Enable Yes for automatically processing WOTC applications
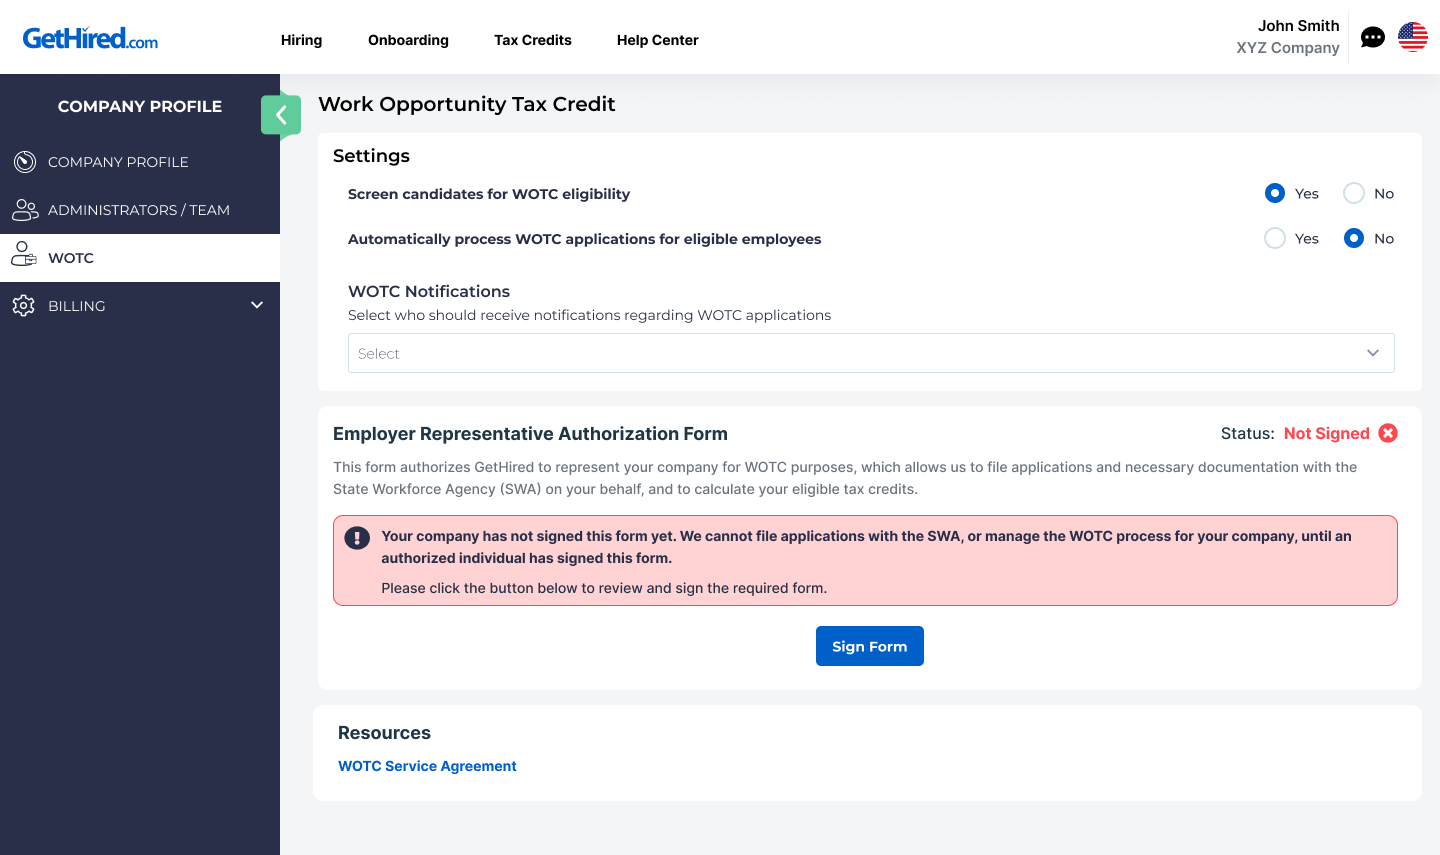1440x855 pixels. point(1275,238)
